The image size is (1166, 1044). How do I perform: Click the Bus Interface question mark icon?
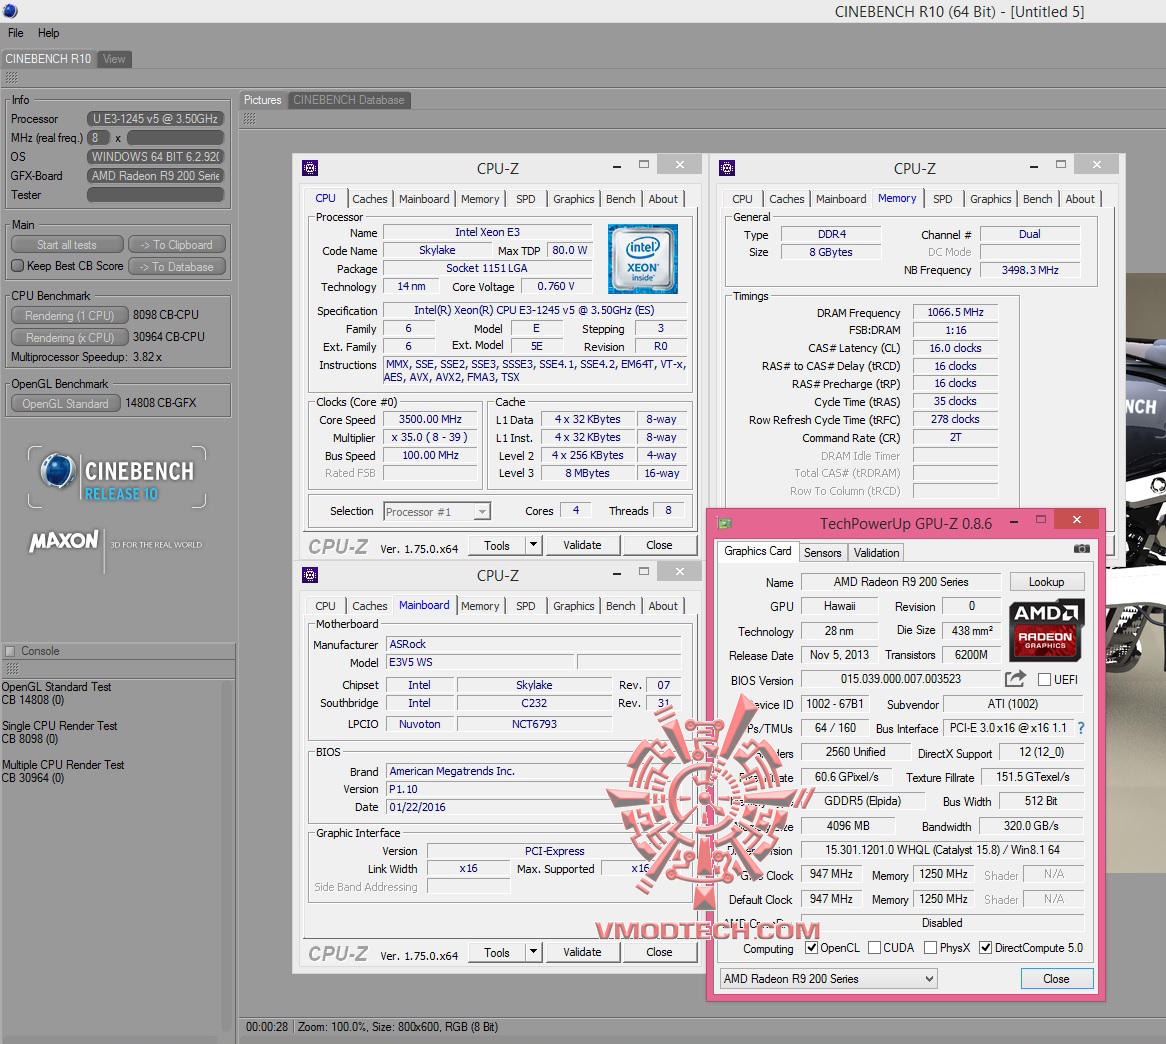(x=1081, y=728)
